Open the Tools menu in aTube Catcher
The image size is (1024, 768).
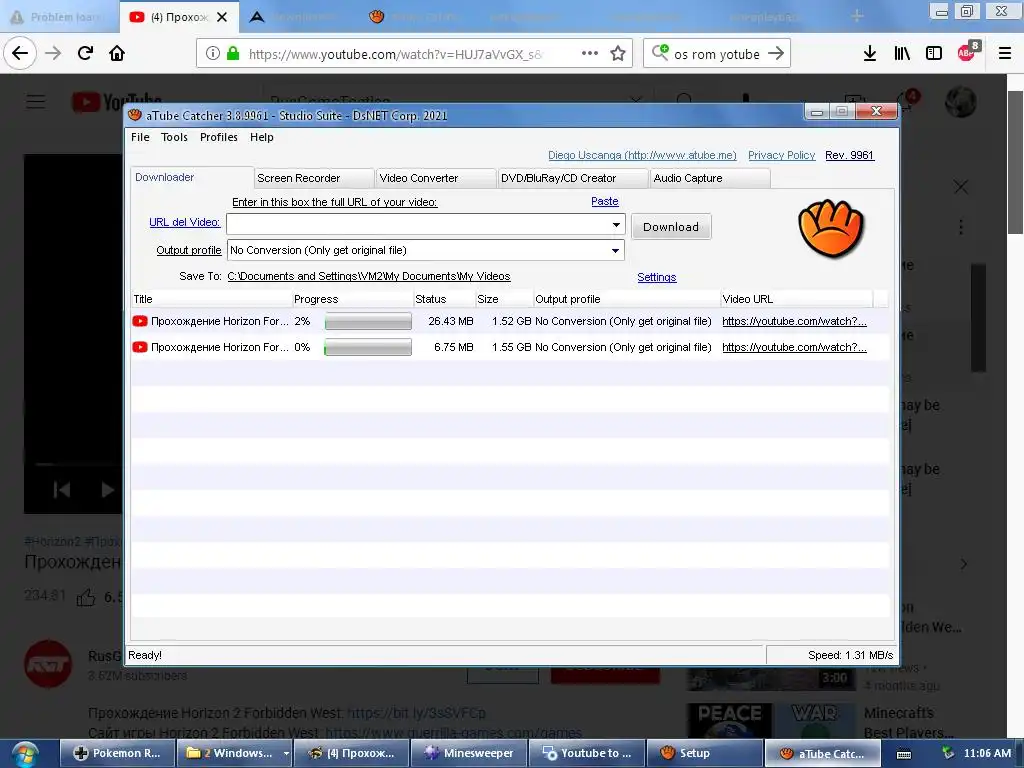174,137
